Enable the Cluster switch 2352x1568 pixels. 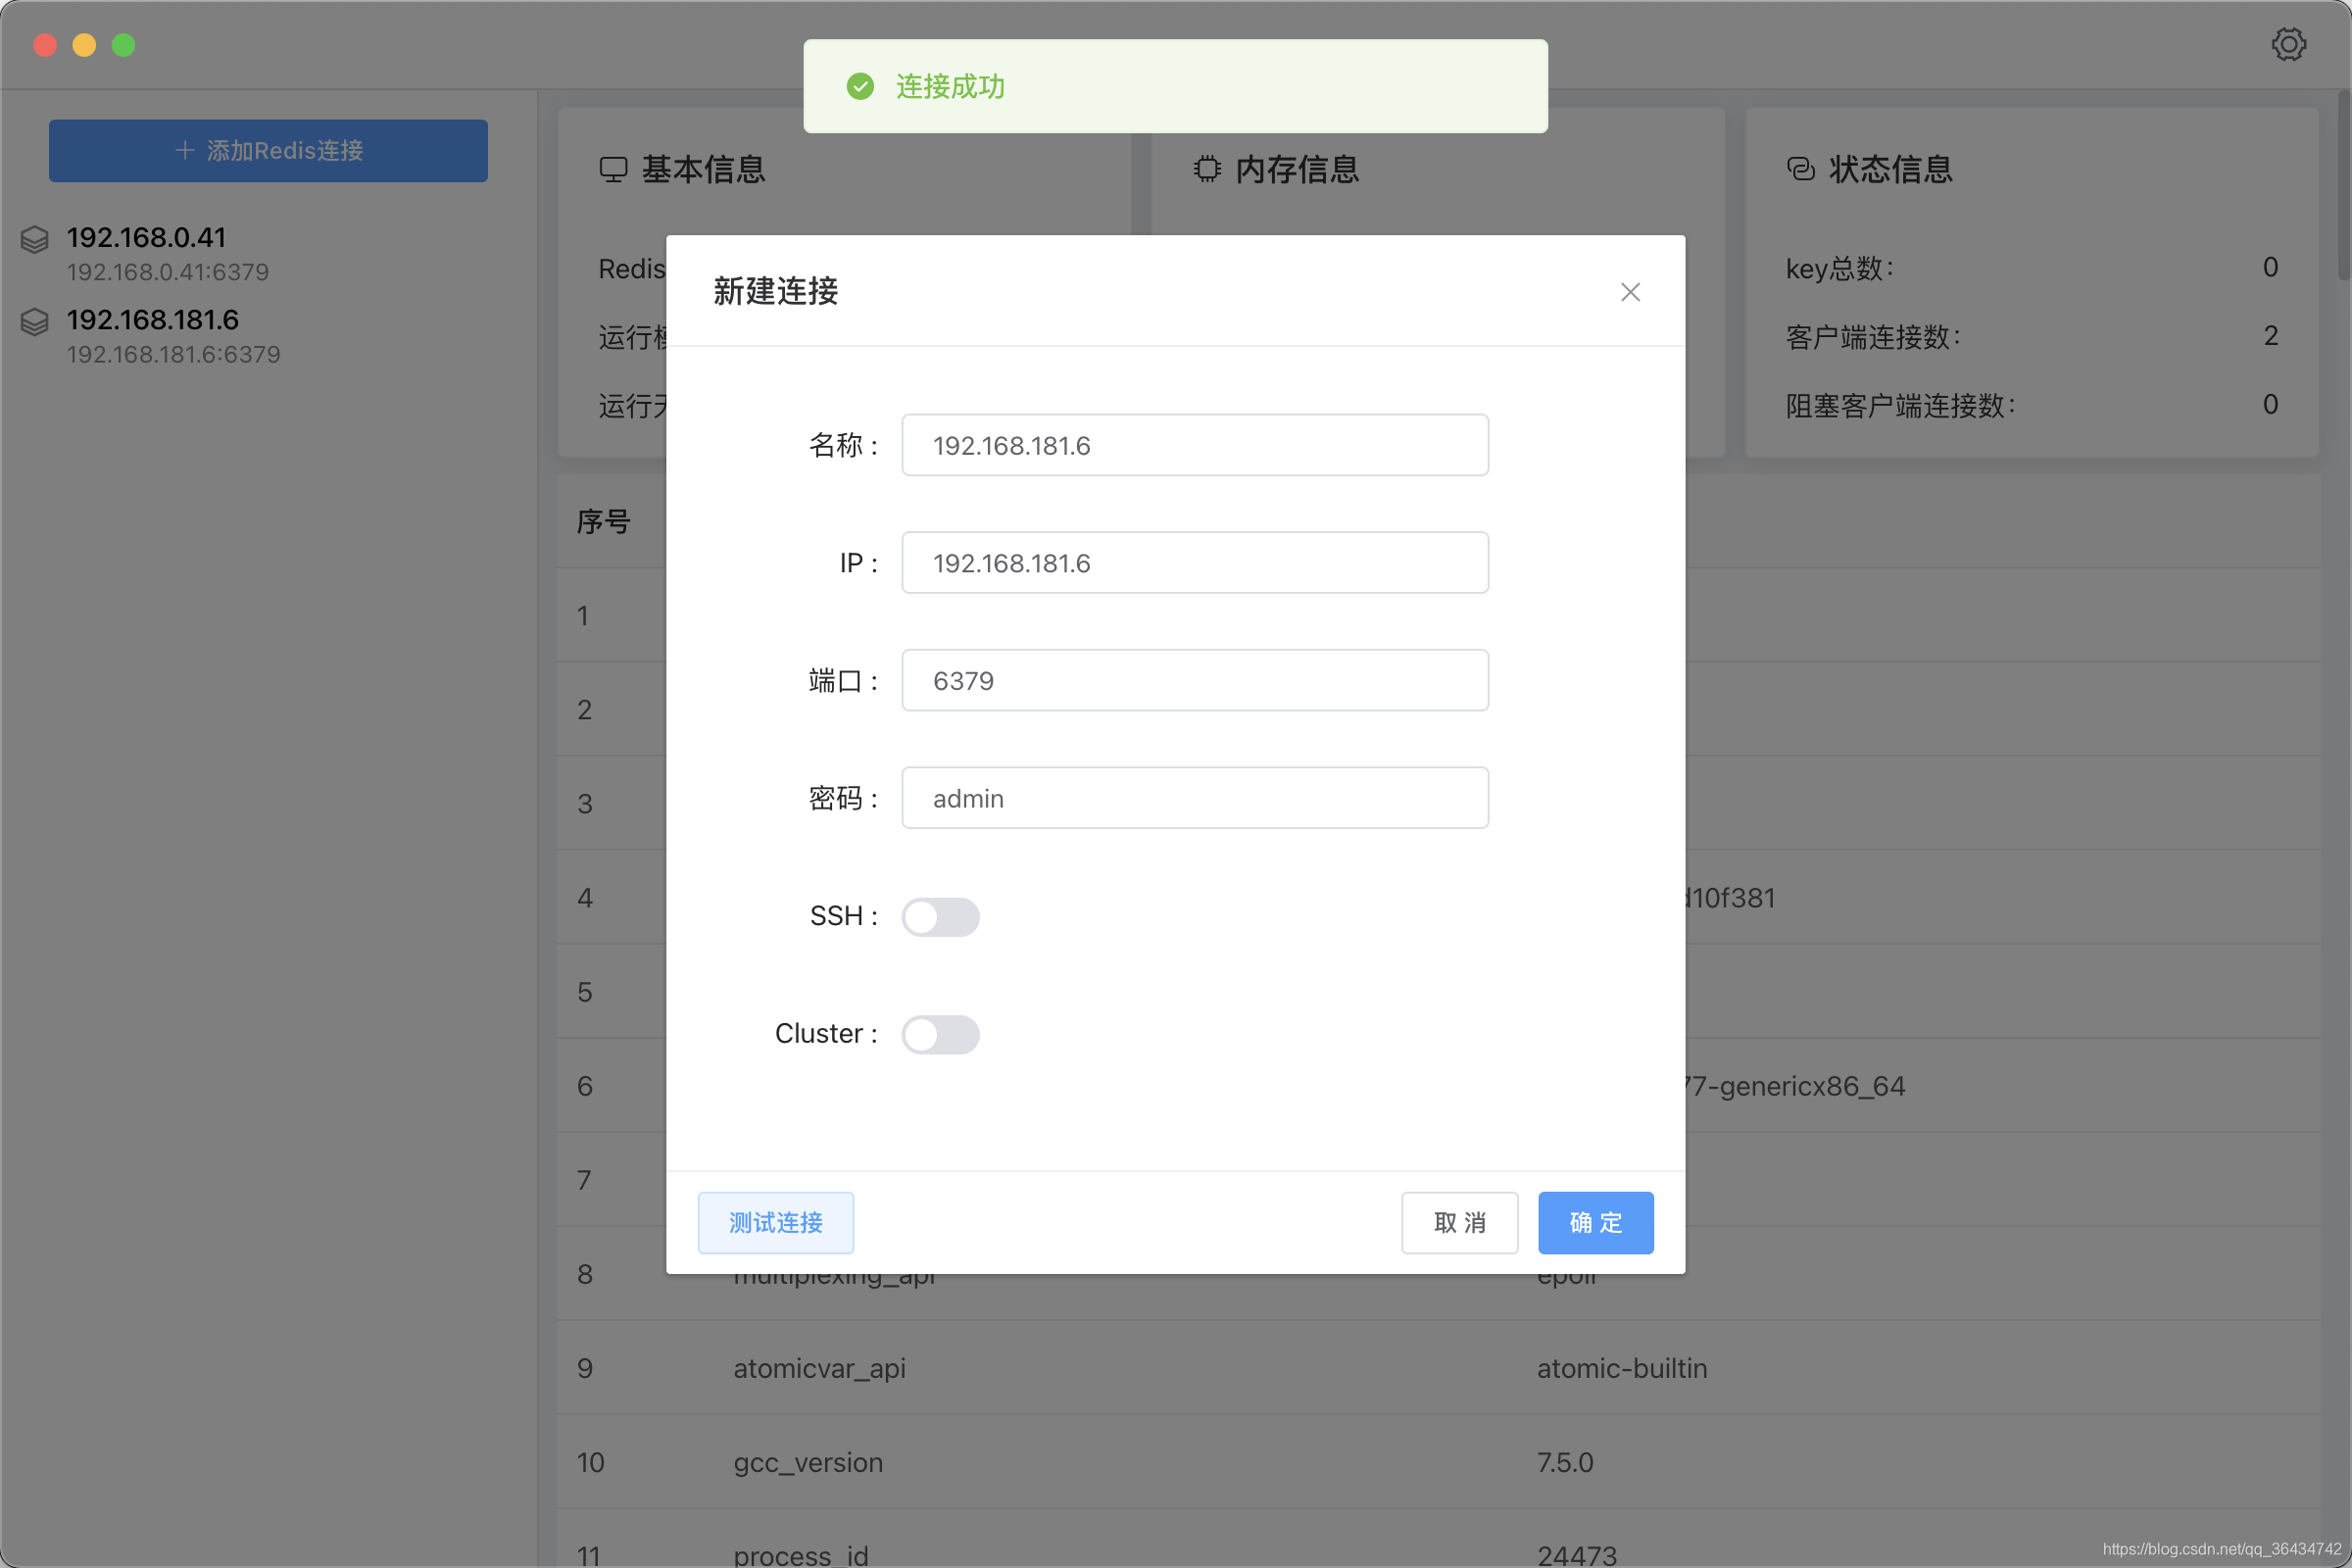(x=940, y=1035)
